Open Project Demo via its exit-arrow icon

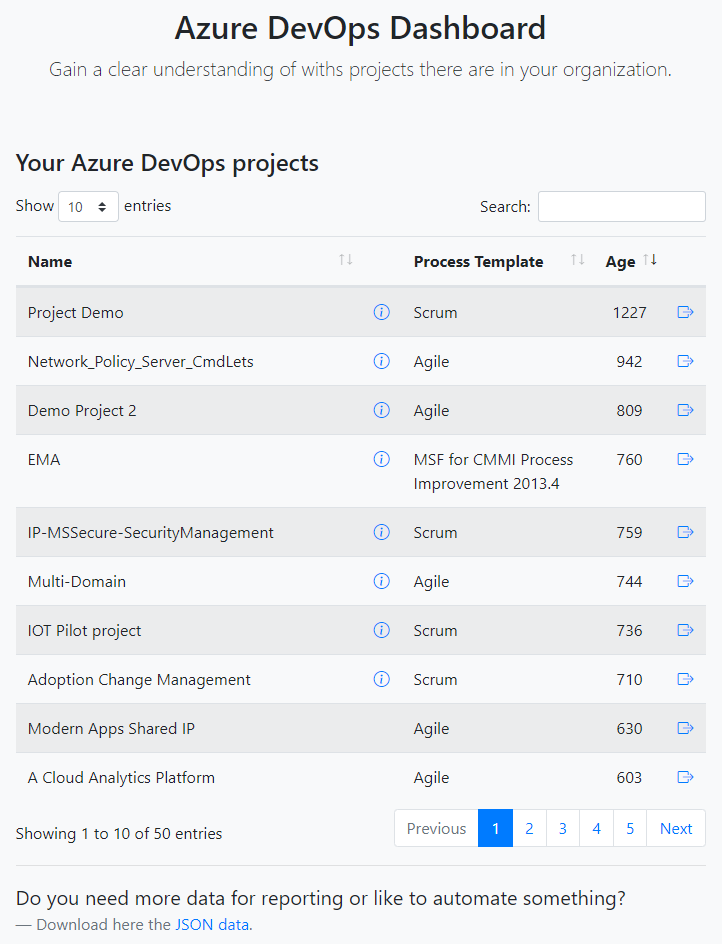pyautogui.click(x=685, y=312)
